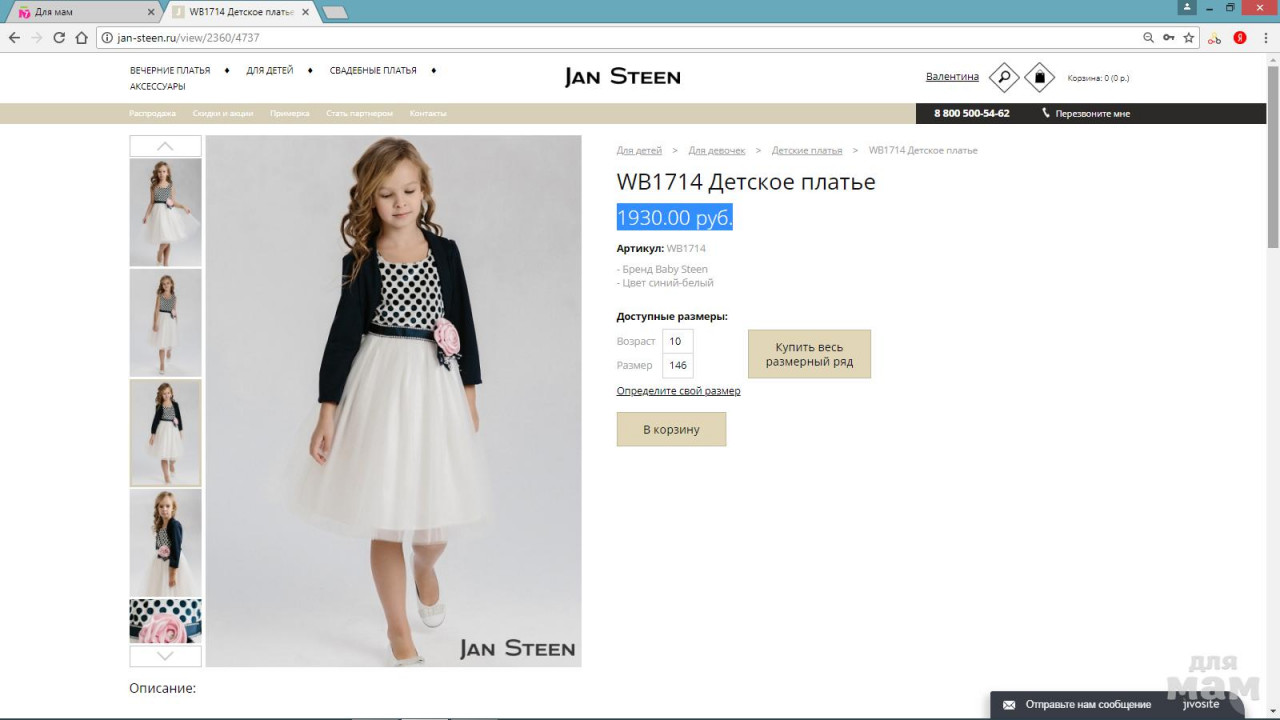Bookmark page with the star icon
Image resolution: width=1280 pixels, height=720 pixels.
pos(1189,38)
